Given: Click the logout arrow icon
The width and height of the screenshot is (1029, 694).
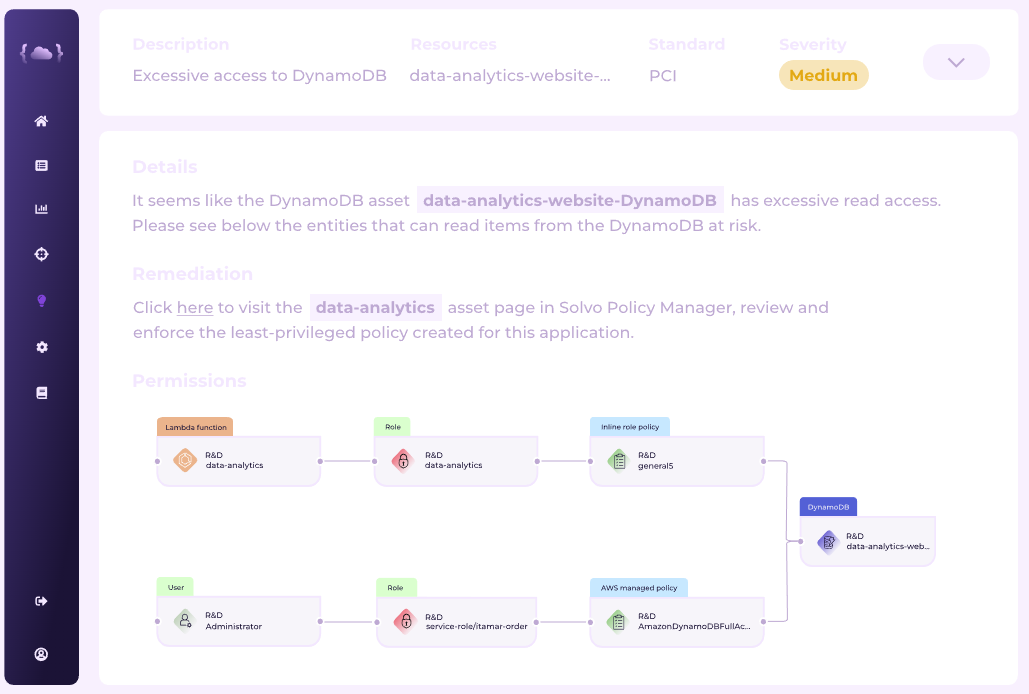Looking at the screenshot, I should click(41, 601).
